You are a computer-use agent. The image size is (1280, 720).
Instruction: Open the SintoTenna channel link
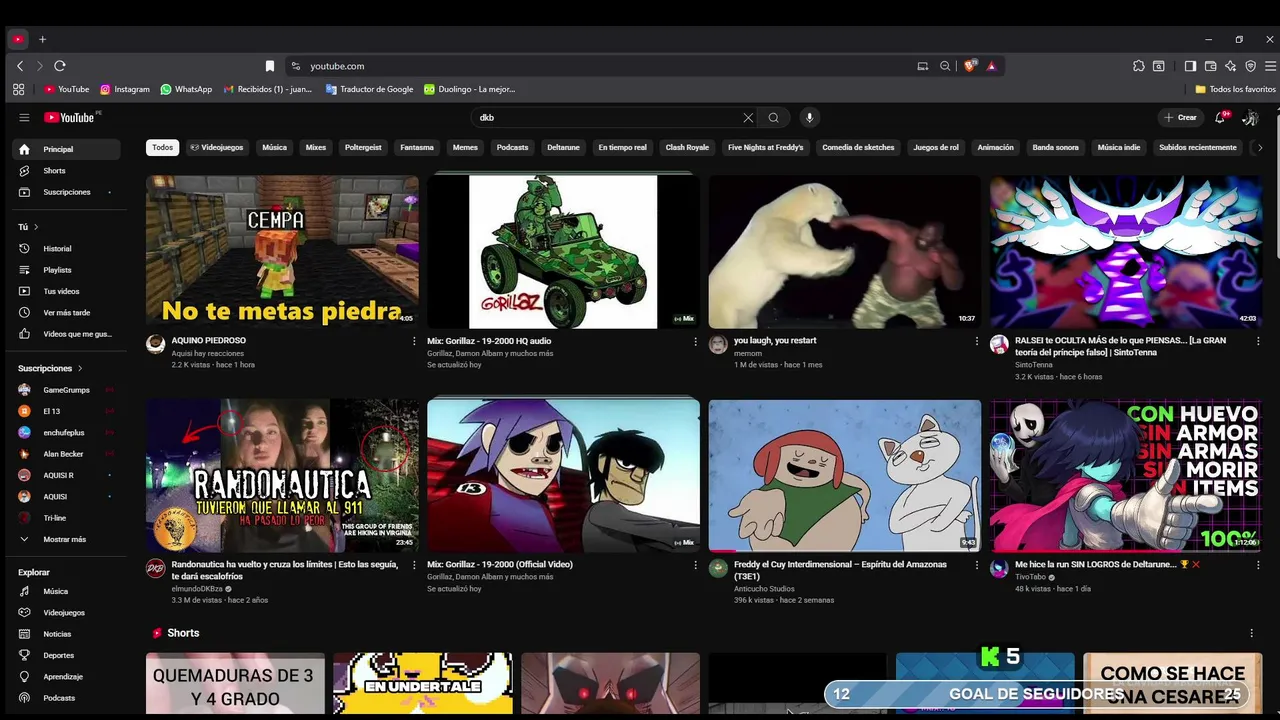pos(1034,365)
